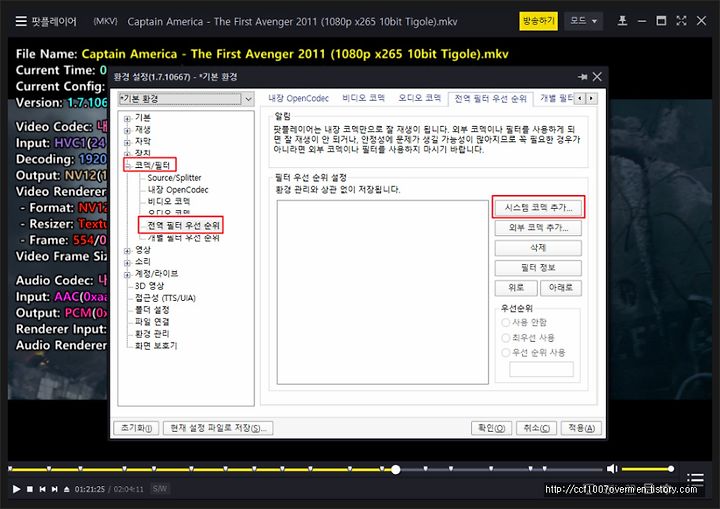Stop playback with the square stop icon
The image size is (720, 509).
30,489
